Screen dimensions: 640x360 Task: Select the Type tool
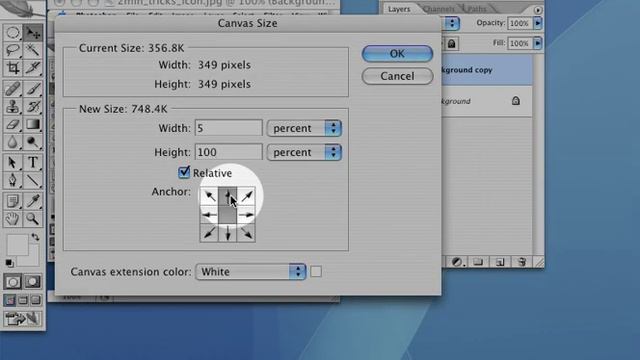[x=33, y=162]
